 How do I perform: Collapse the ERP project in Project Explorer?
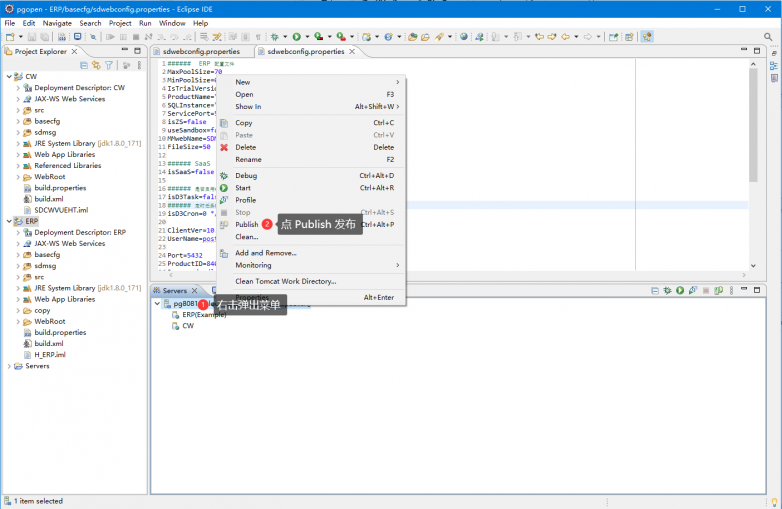pos(10,221)
